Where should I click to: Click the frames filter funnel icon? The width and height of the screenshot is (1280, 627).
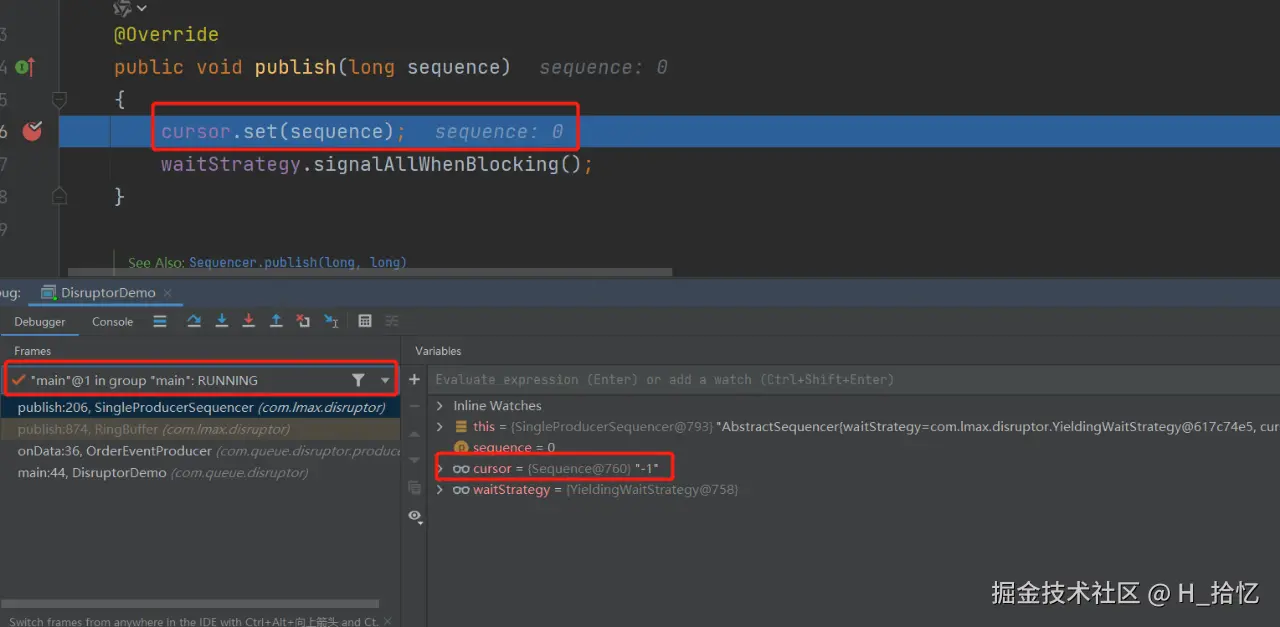(358, 380)
